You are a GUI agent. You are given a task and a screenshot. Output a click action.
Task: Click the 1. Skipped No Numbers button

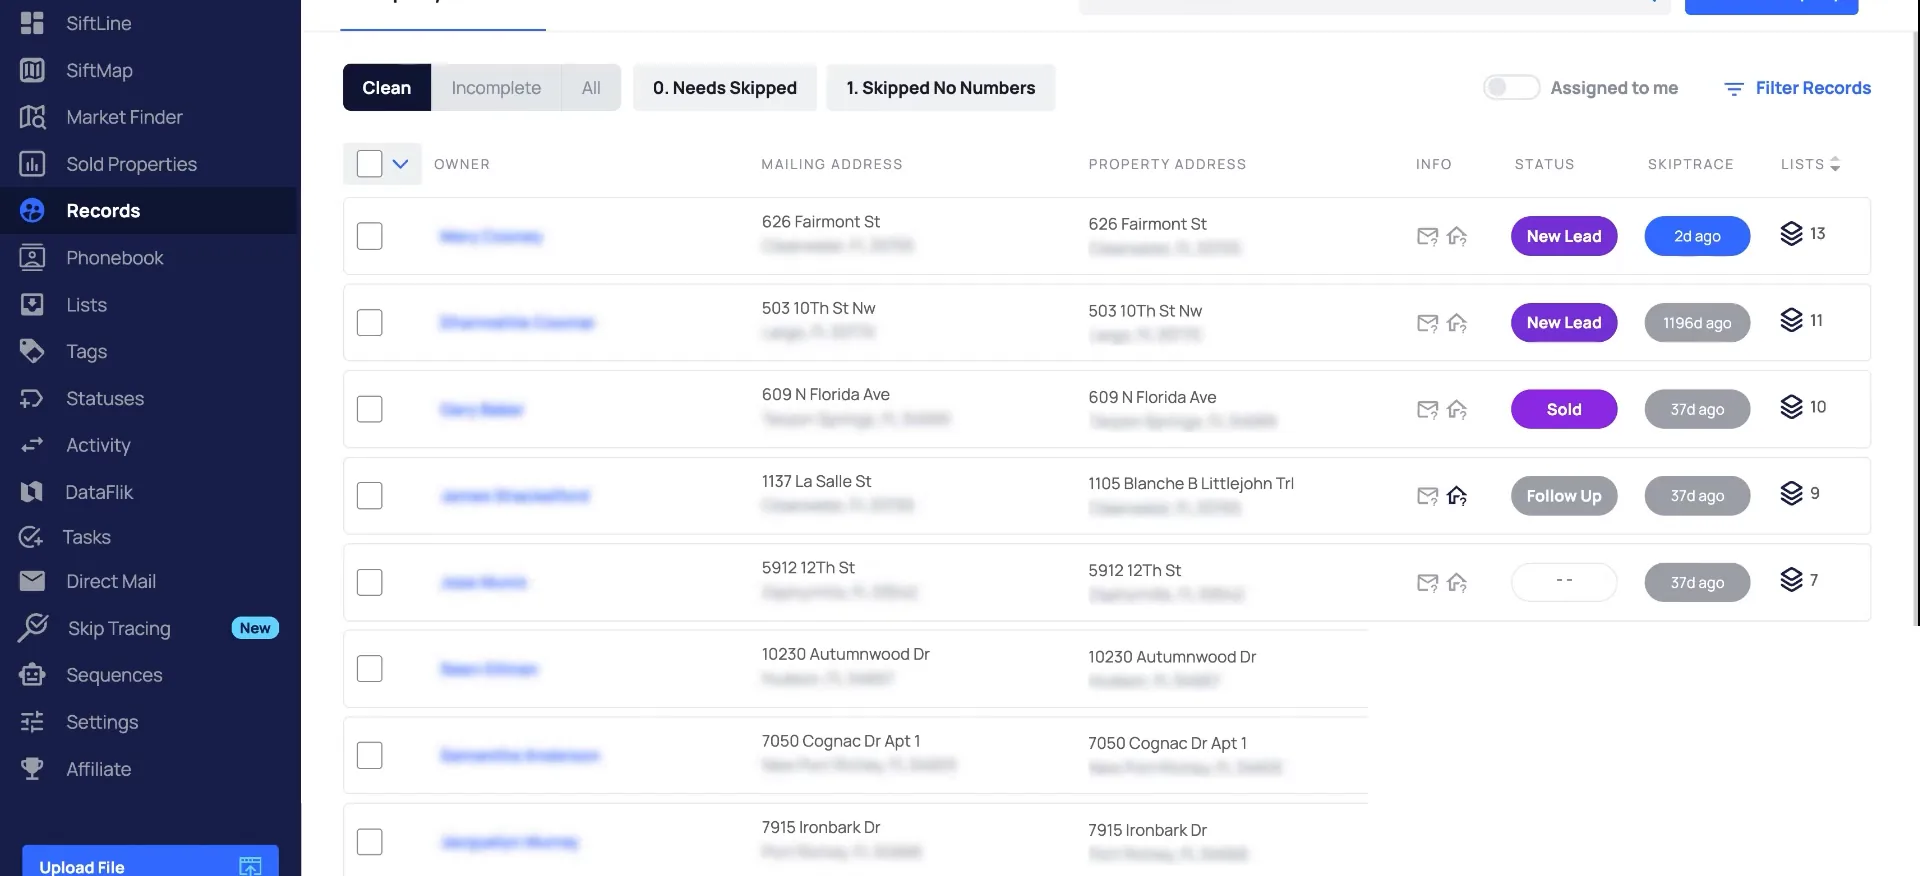tap(941, 88)
